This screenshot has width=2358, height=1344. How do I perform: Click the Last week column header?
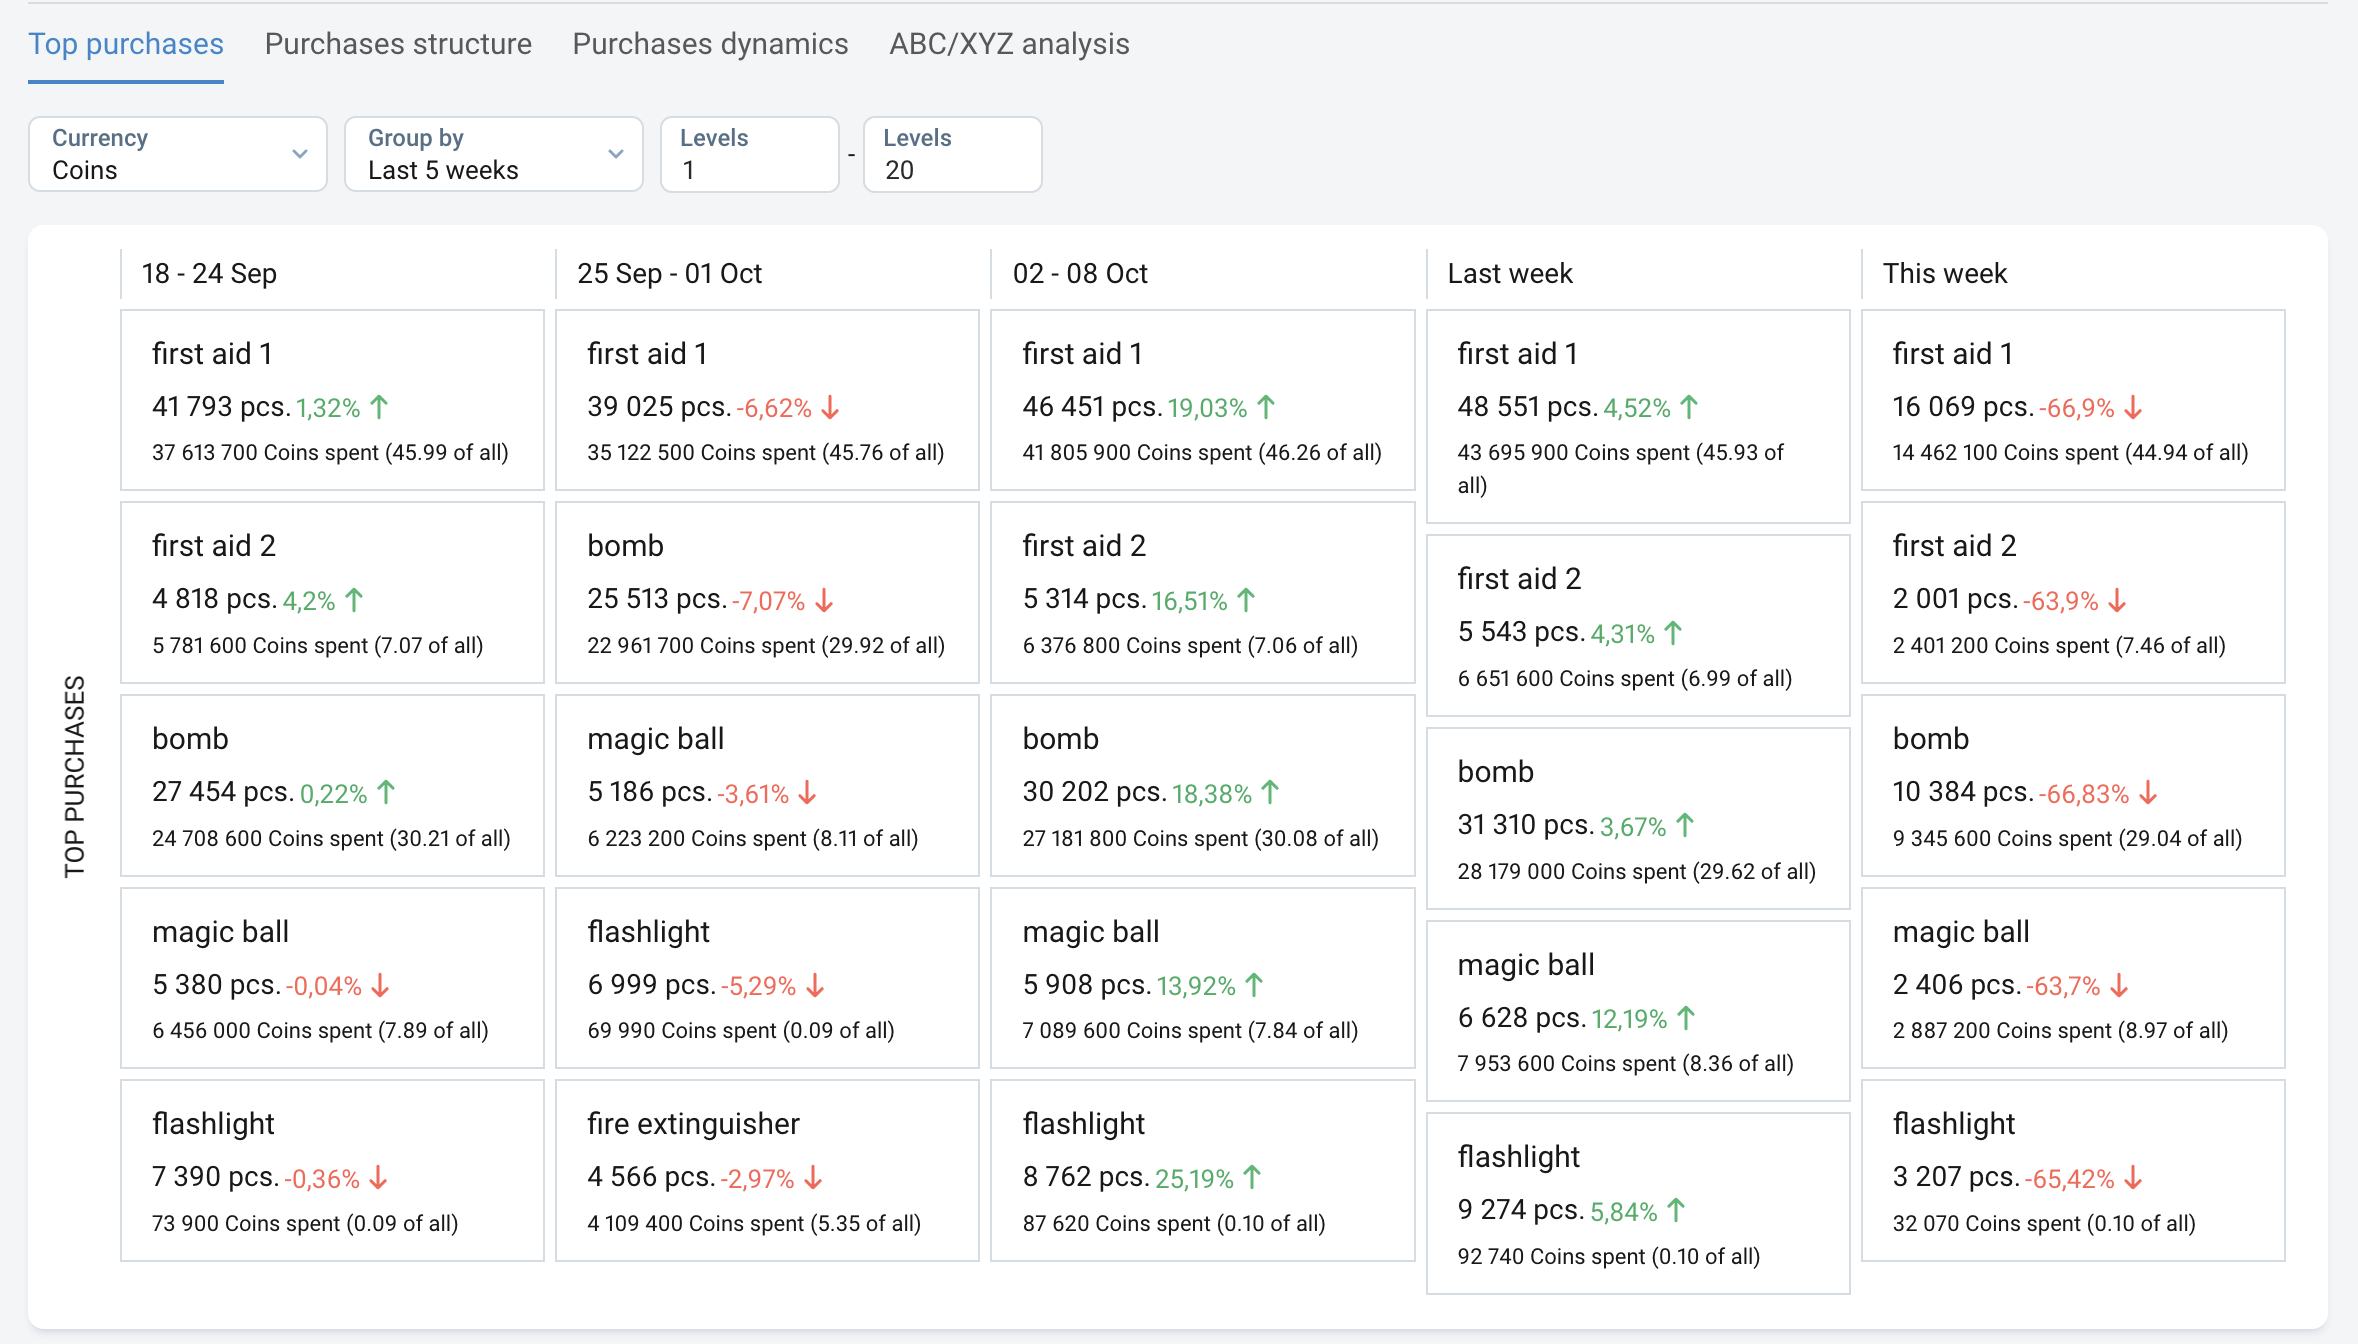pos(1510,273)
